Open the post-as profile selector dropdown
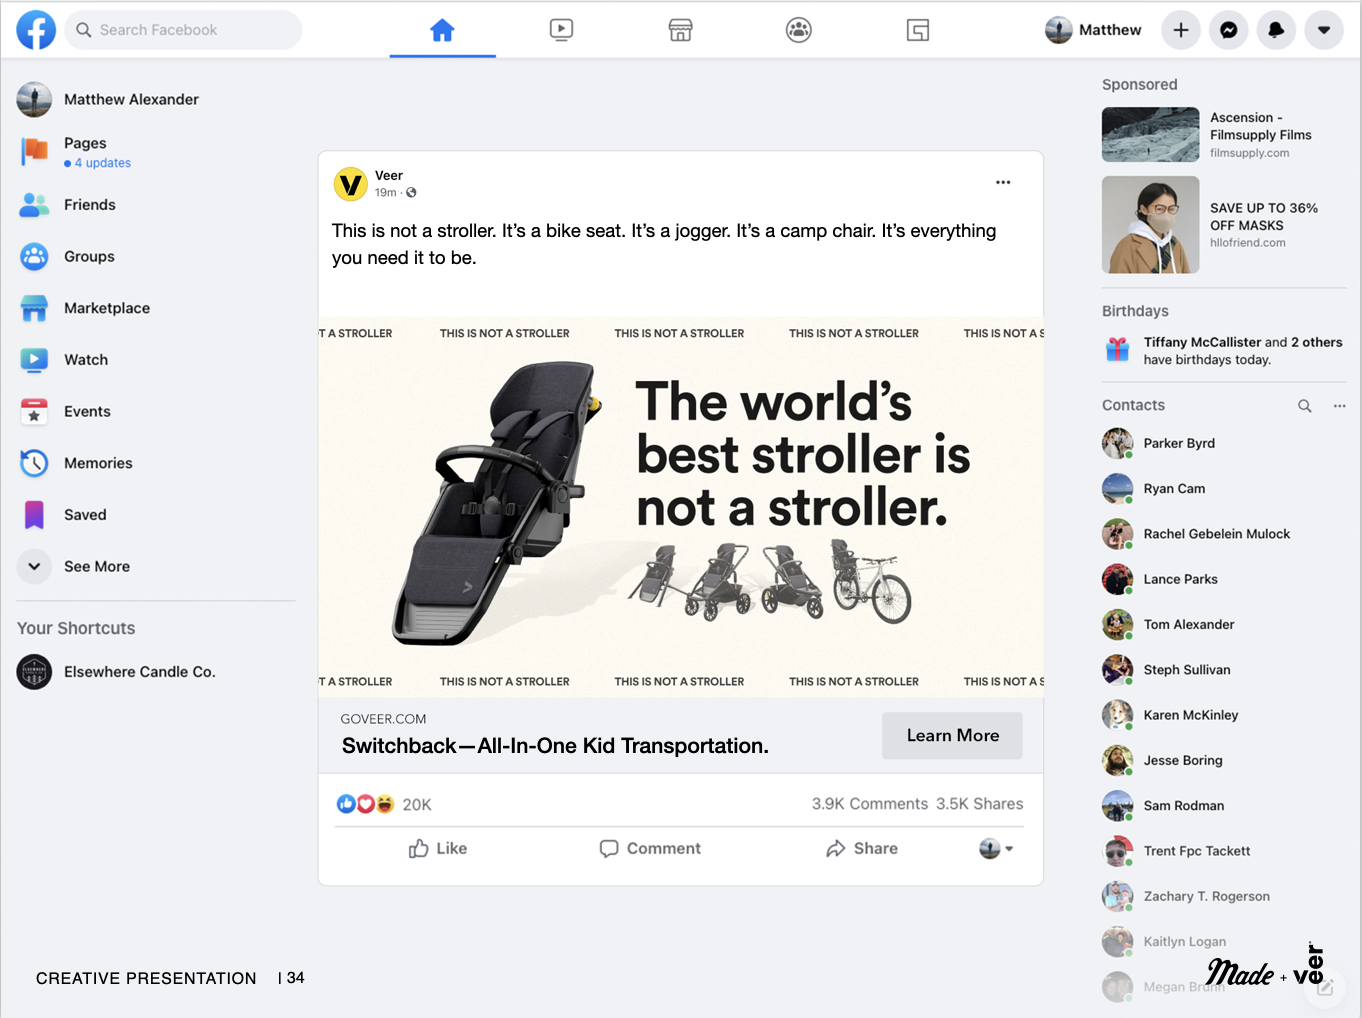1362x1018 pixels. pos(996,848)
